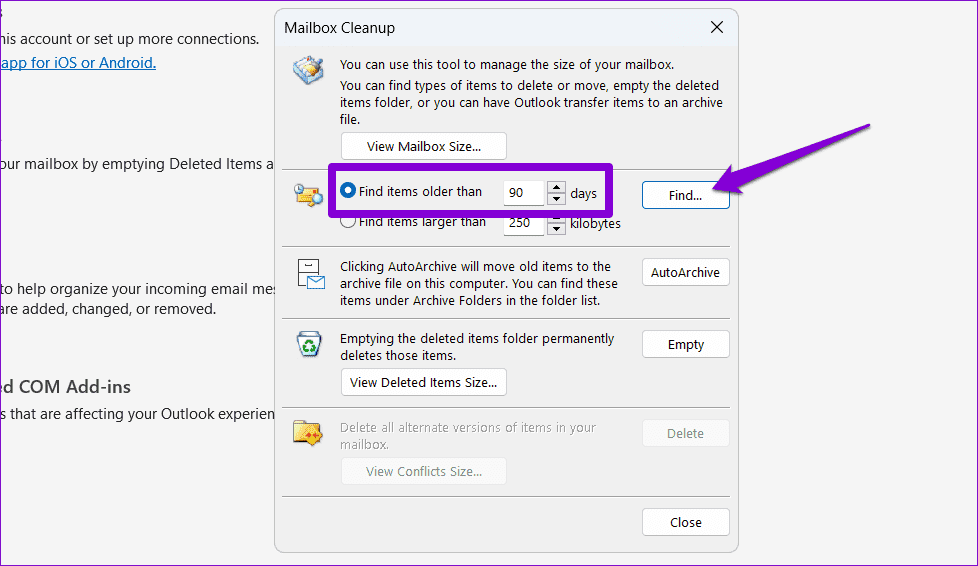Decrease kilobytes value with down arrow

coord(556,229)
